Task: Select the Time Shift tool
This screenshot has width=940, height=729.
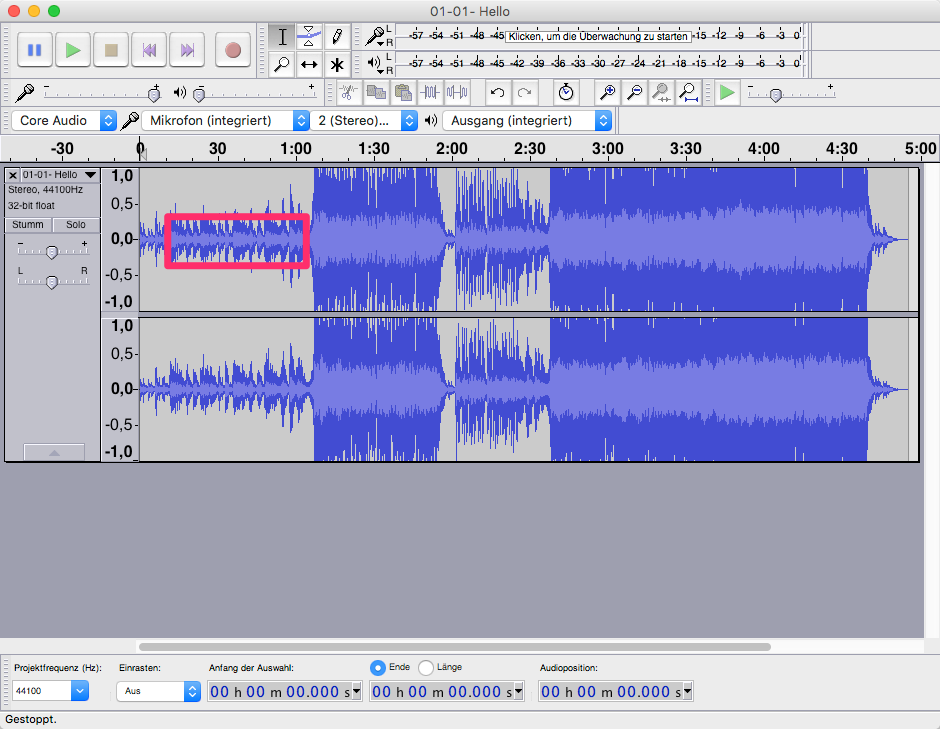Action: (x=309, y=64)
